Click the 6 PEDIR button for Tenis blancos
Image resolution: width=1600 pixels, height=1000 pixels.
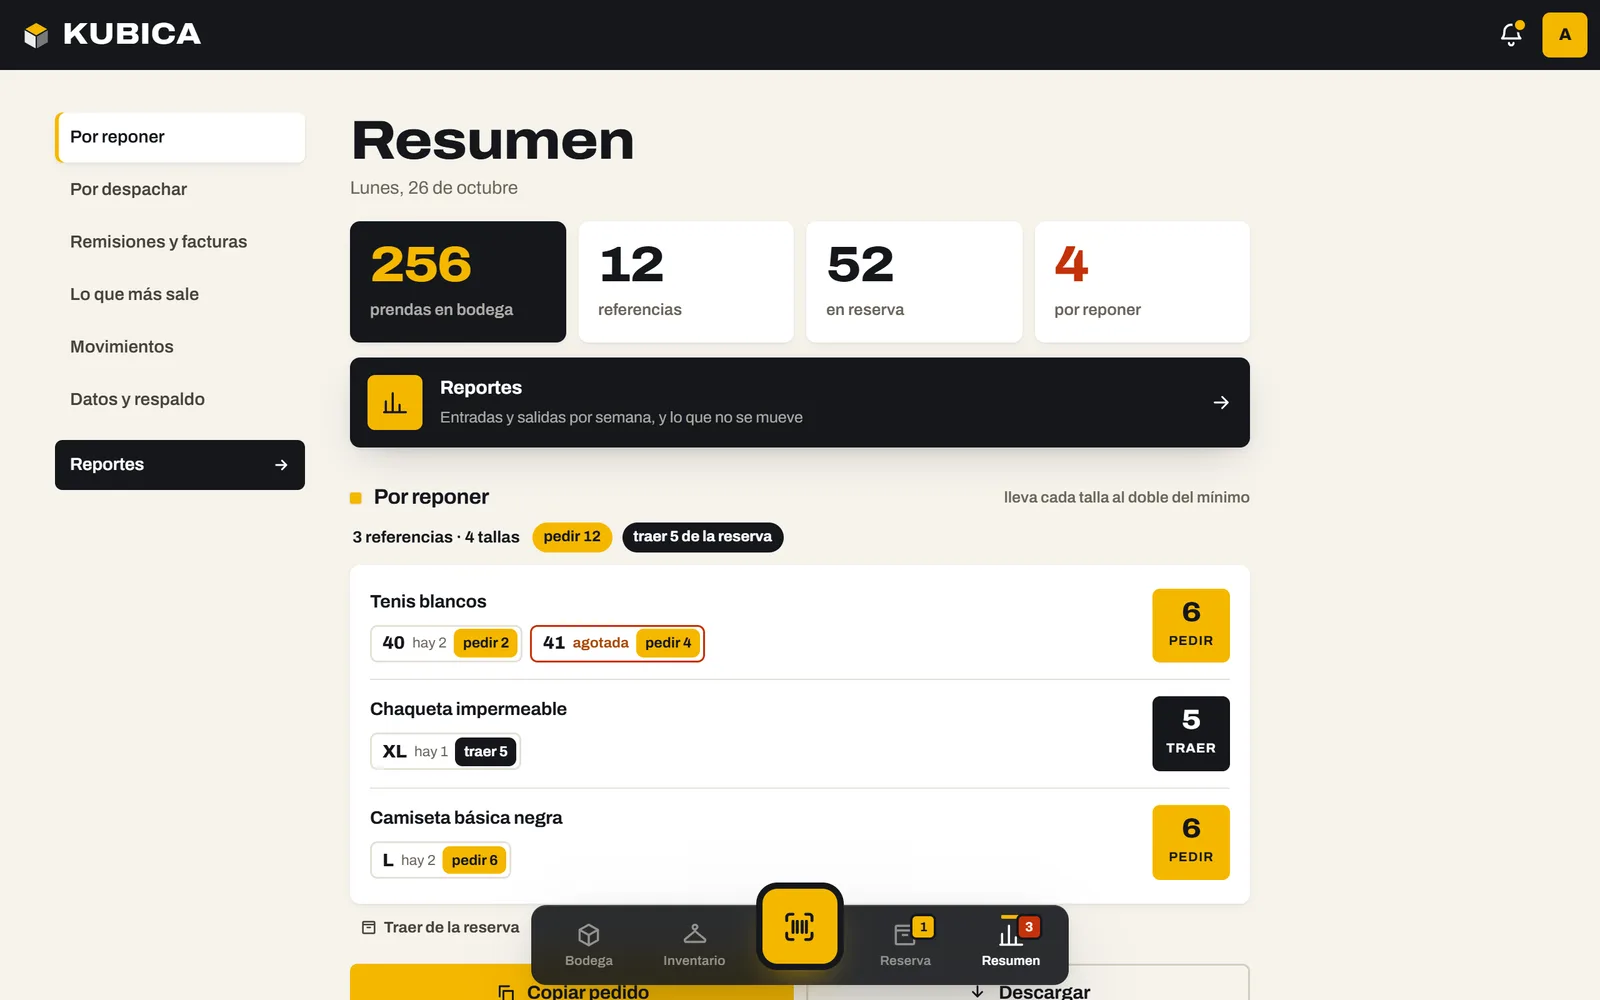[x=1191, y=625]
